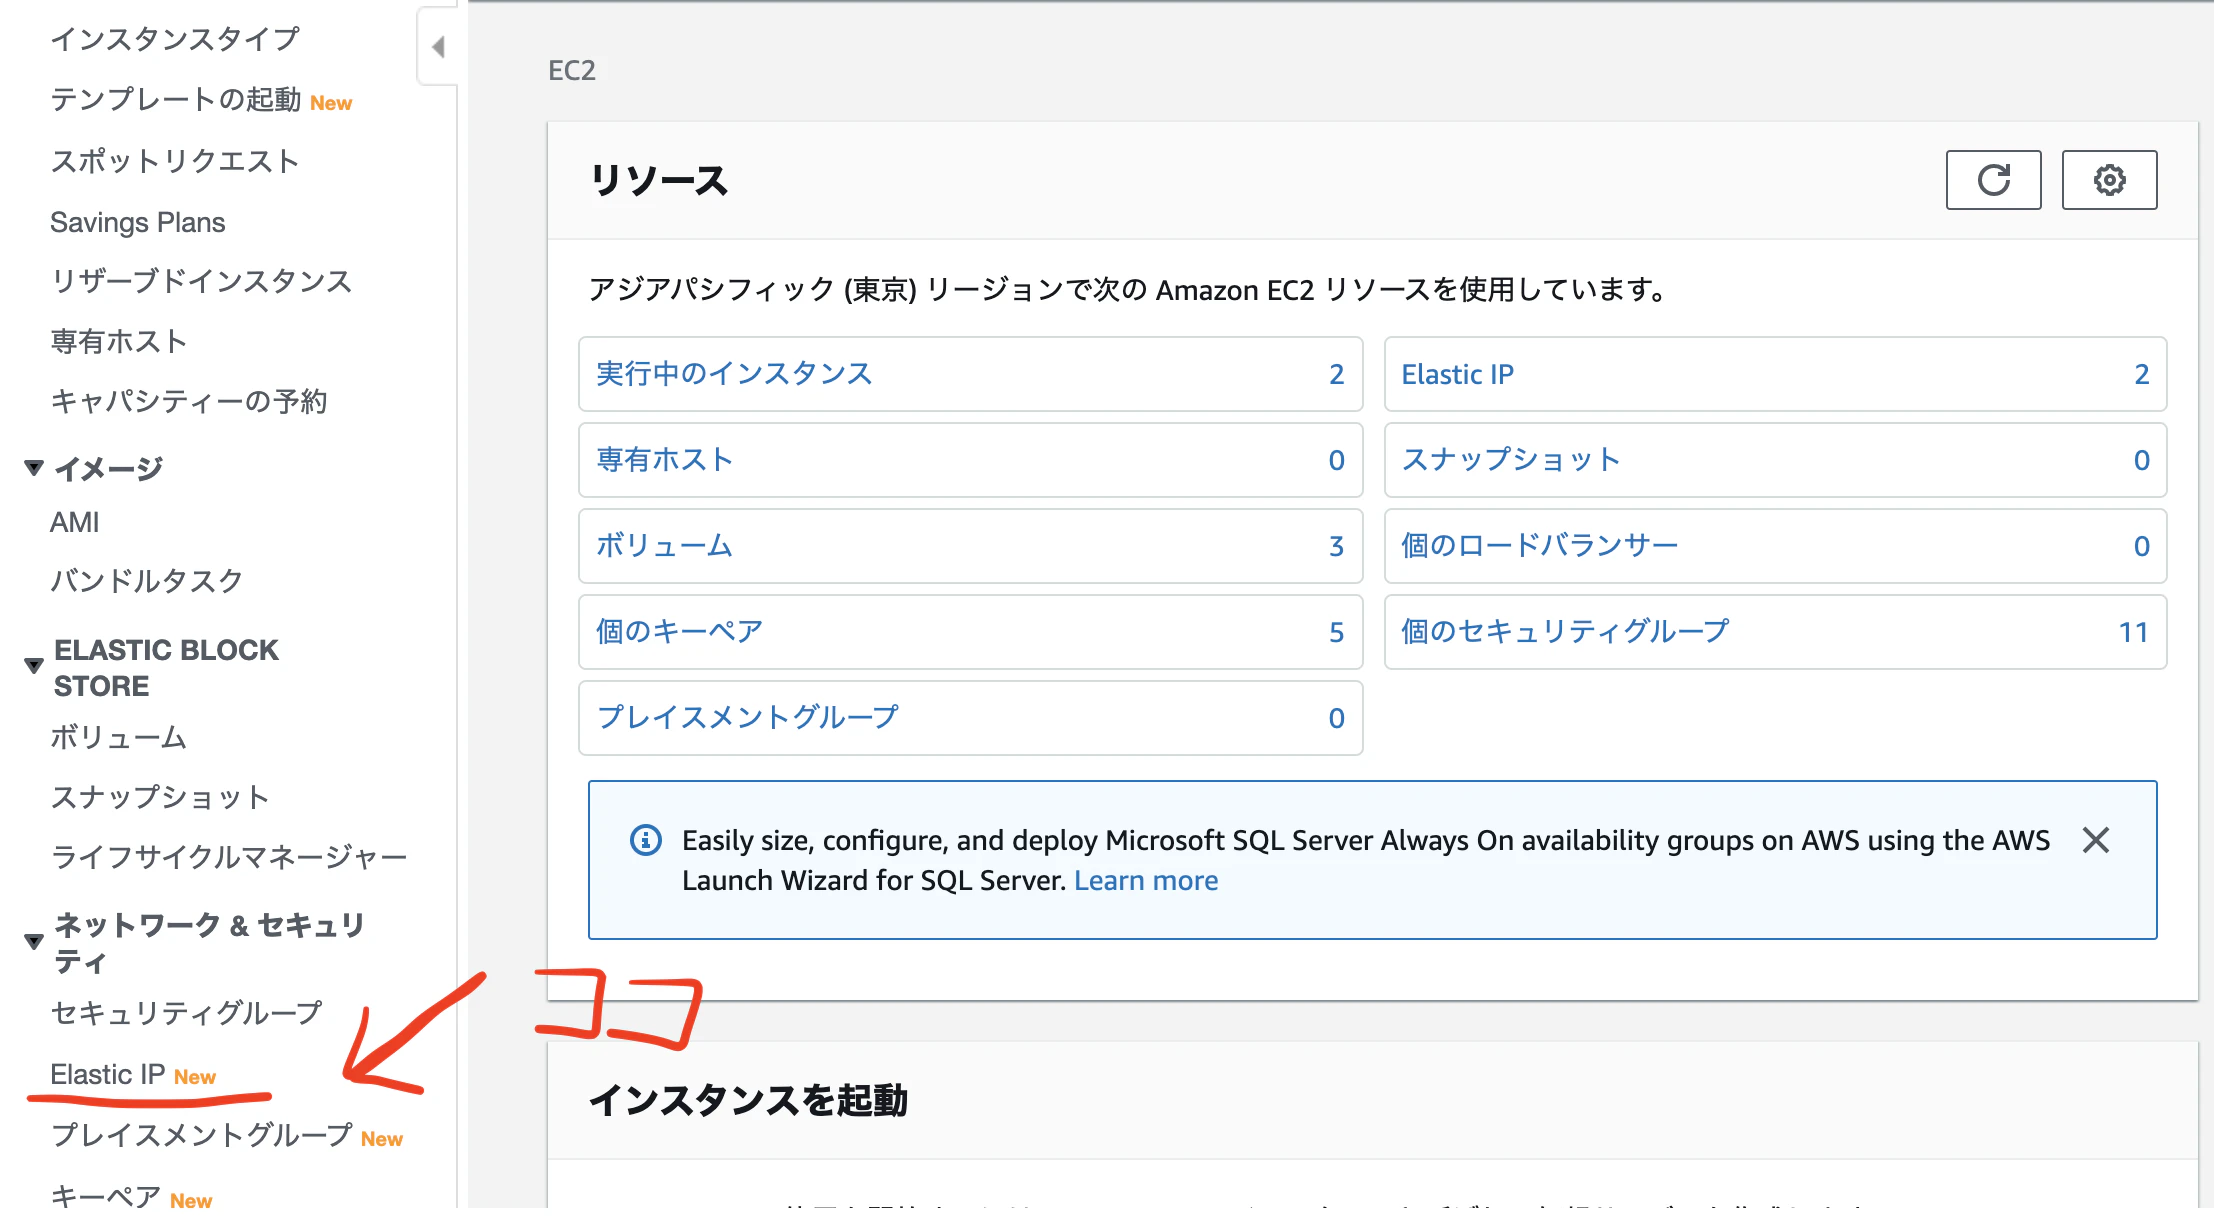Click the info icon in the banner
2214x1222 pixels.
646,840
